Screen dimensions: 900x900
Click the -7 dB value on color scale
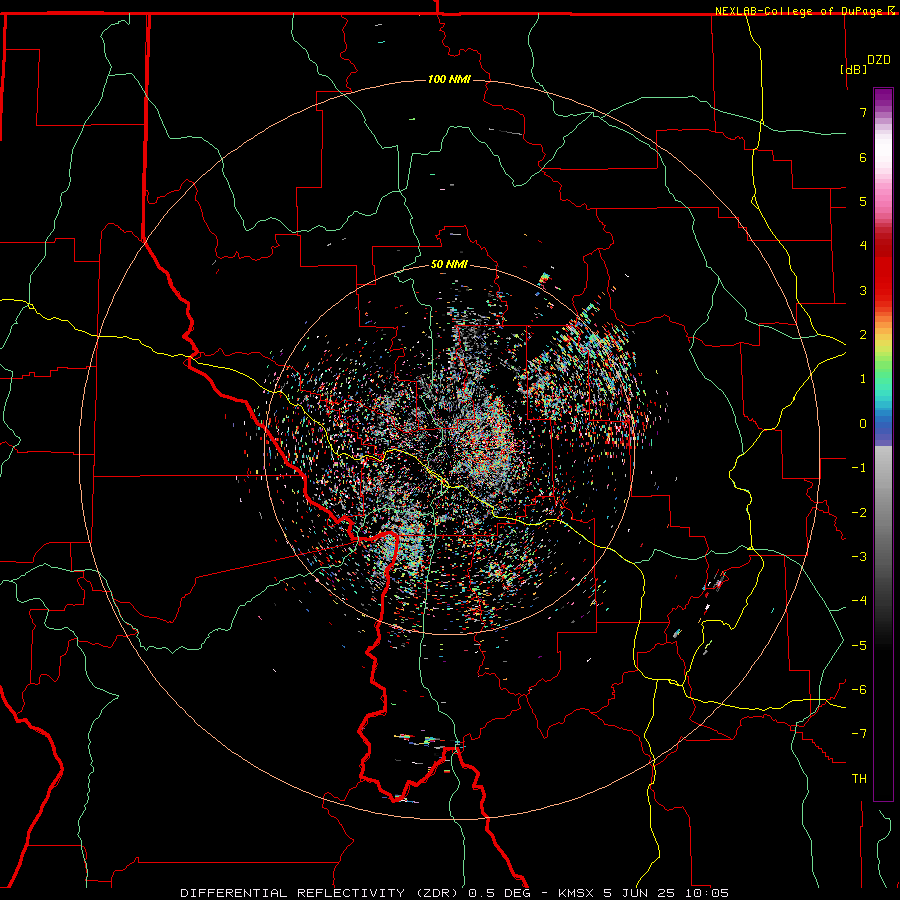pos(859,734)
